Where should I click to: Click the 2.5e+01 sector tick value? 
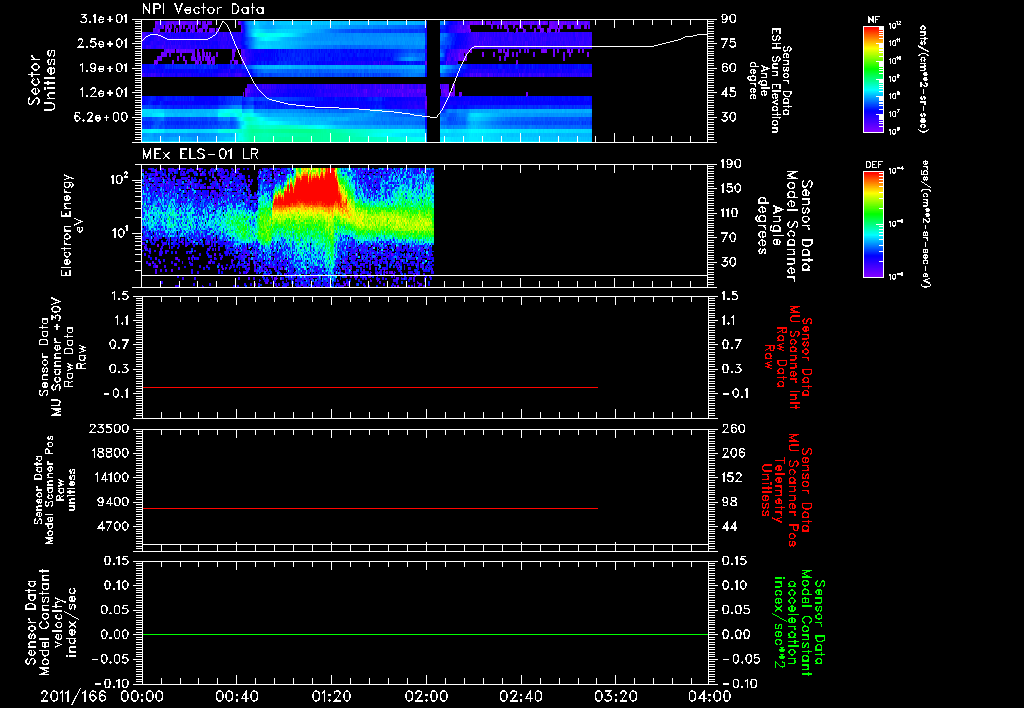(x=104, y=43)
